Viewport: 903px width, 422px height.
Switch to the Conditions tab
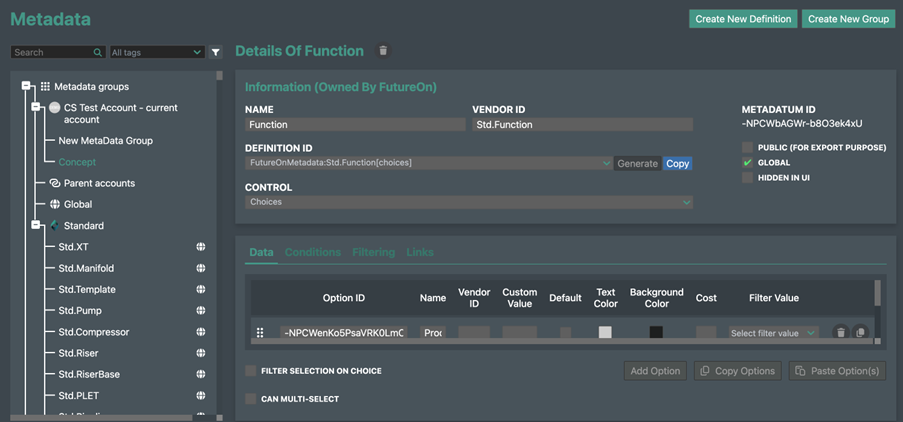tap(312, 252)
